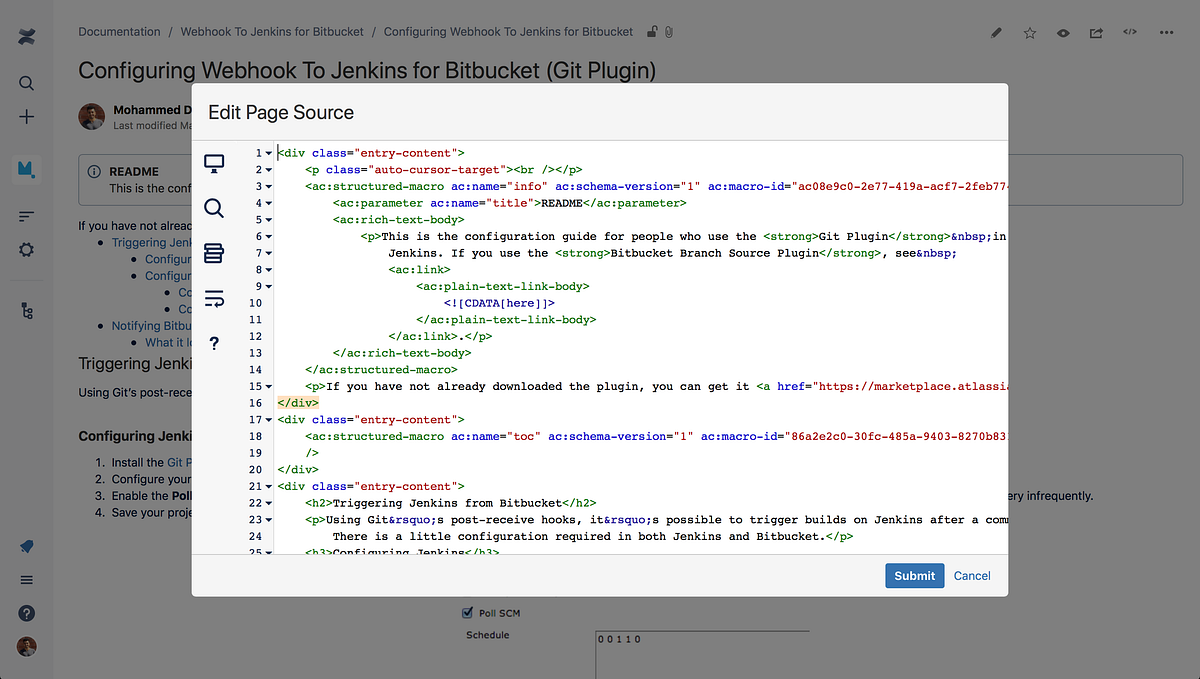Open search in the Edit Page Source toolbar
This screenshot has height=679, width=1200.
214,208
